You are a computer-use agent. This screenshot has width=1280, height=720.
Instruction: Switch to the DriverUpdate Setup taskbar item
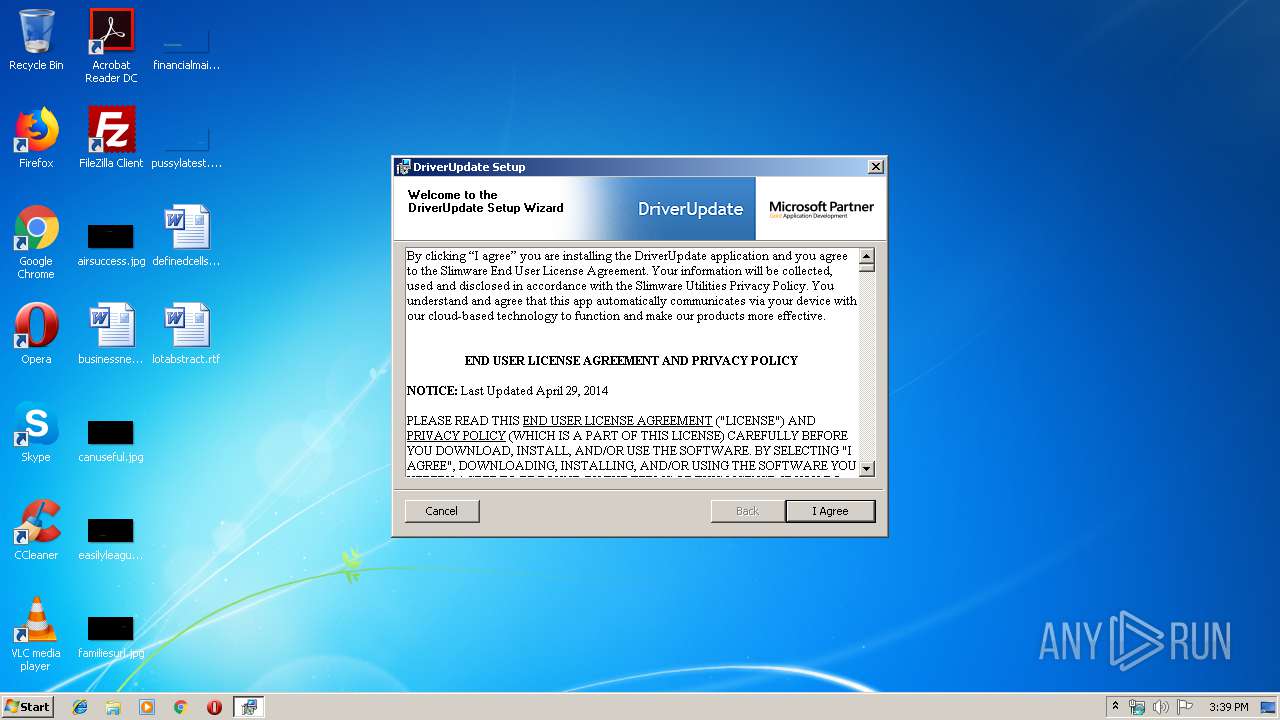(x=249, y=707)
